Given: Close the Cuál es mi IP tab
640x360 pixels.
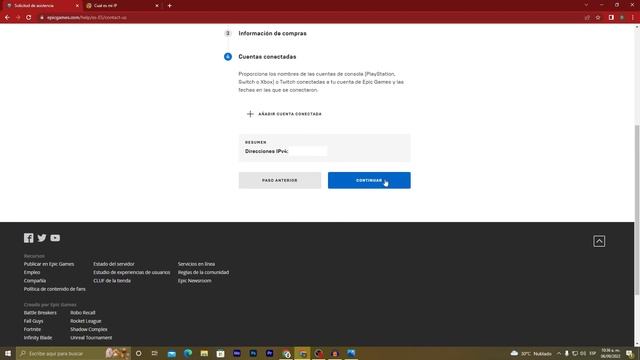Looking at the screenshot, I should [157, 6].
